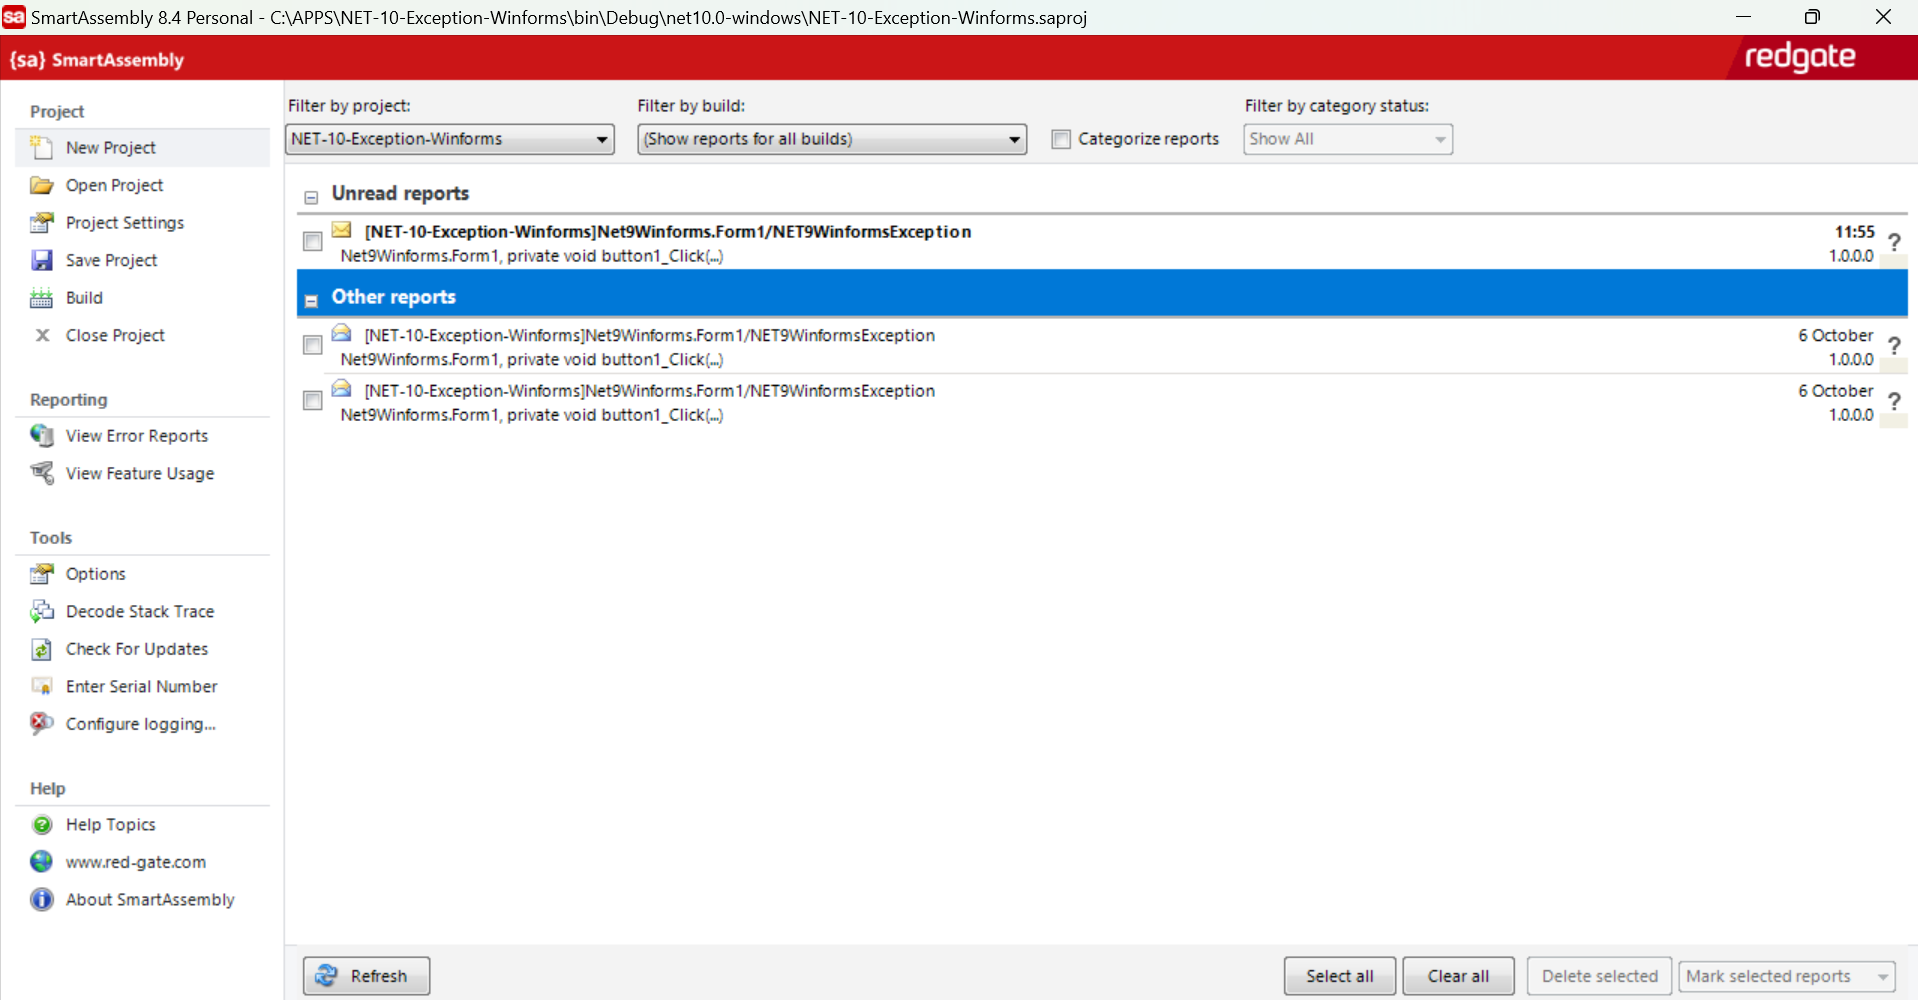Viewport: 1918px width, 1000px height.
Task: Click the Delete selected button
Action: tap(1600, 976)
